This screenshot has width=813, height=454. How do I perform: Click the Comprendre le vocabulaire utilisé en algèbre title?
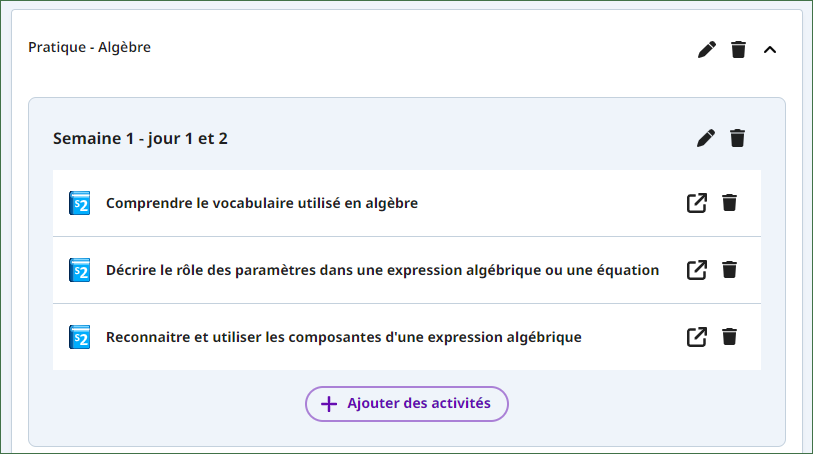tap(262, 203)
